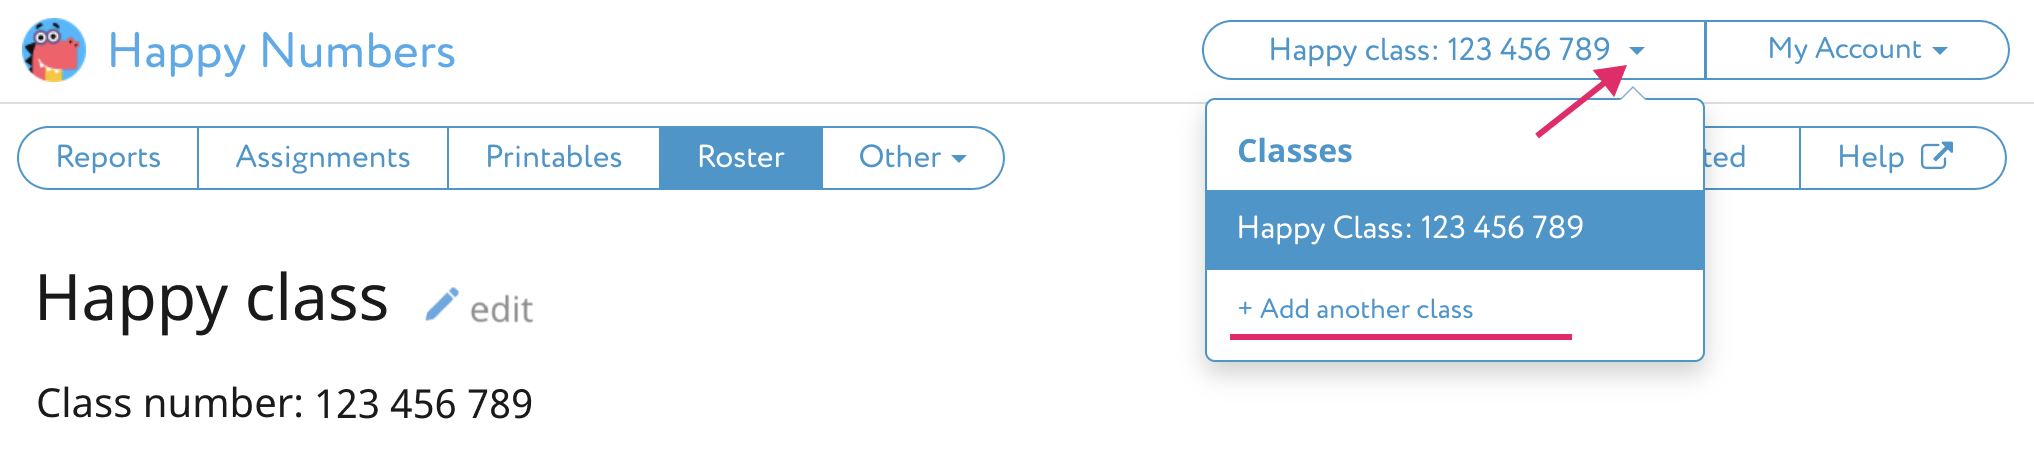
Task: Click the pencil icon beside Happy class
Action: click(441, 305)
